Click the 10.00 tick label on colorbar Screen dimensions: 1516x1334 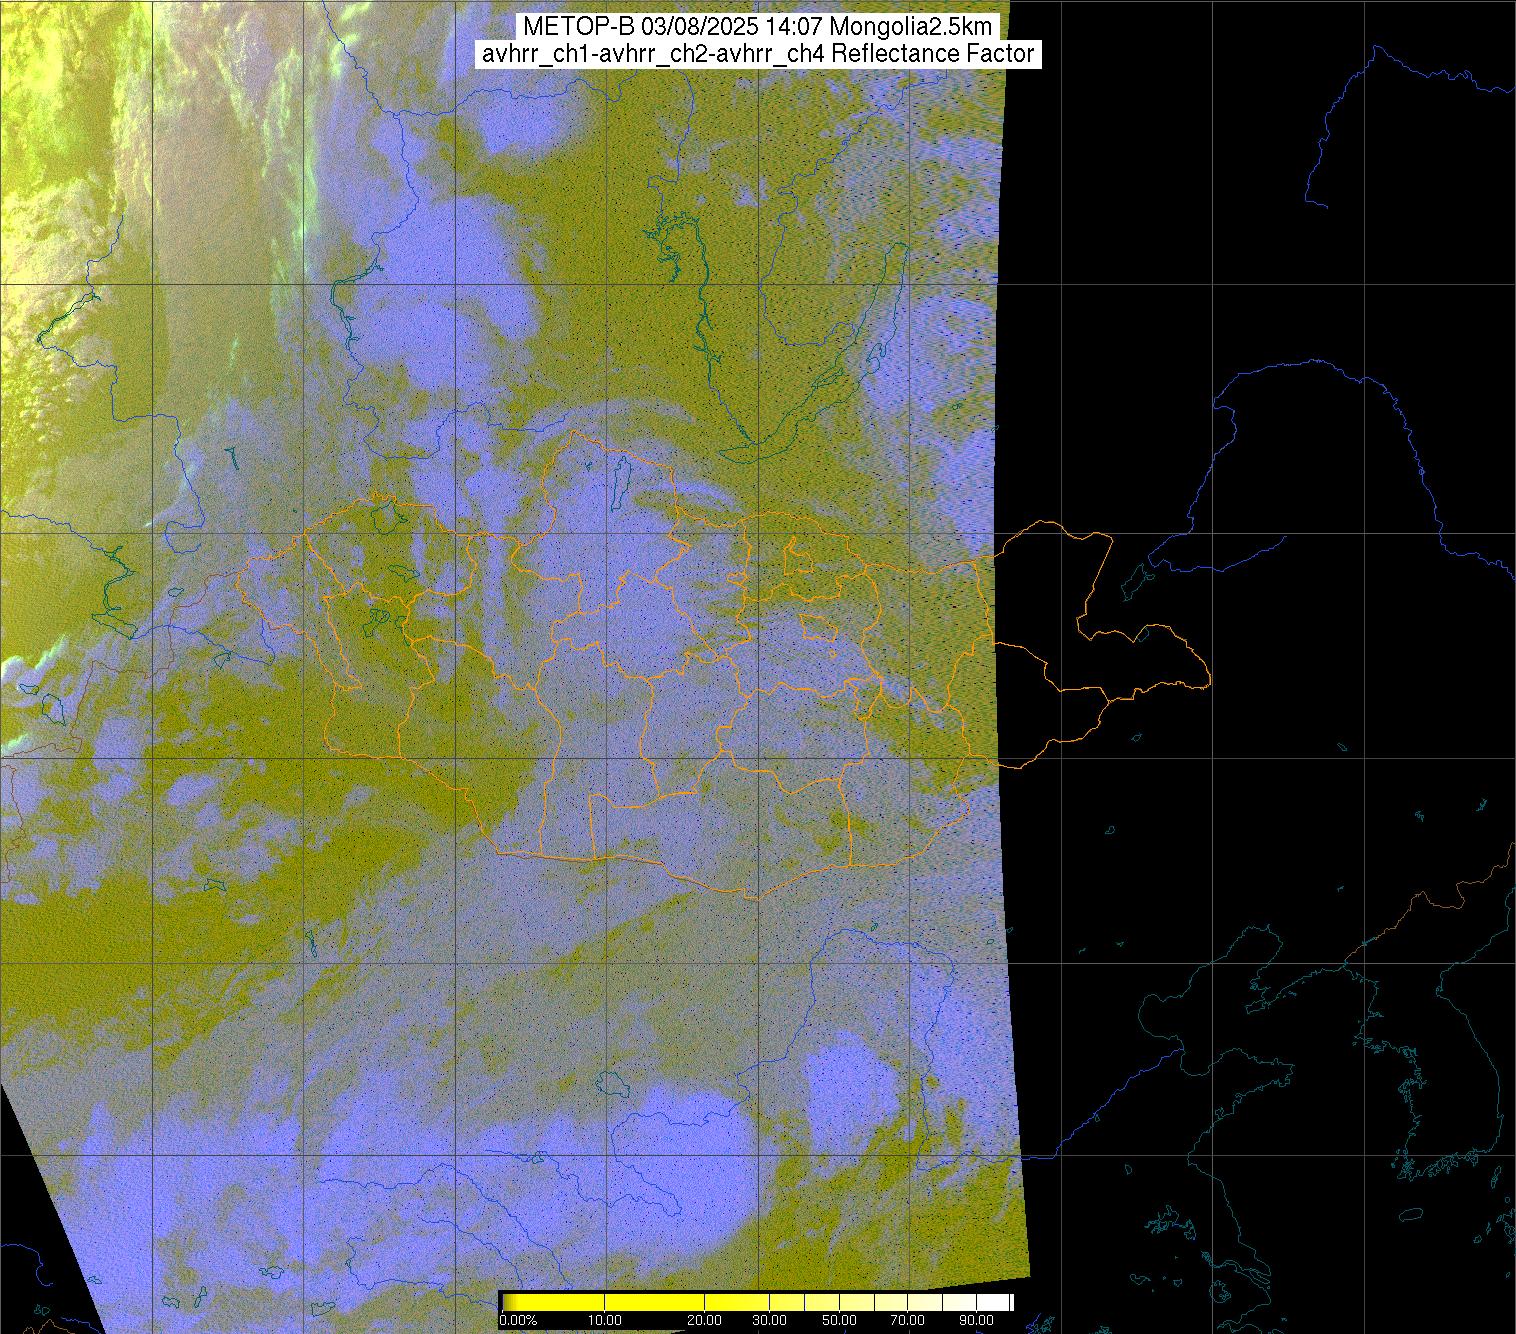pyautogui.click(x=606, y=1321)
